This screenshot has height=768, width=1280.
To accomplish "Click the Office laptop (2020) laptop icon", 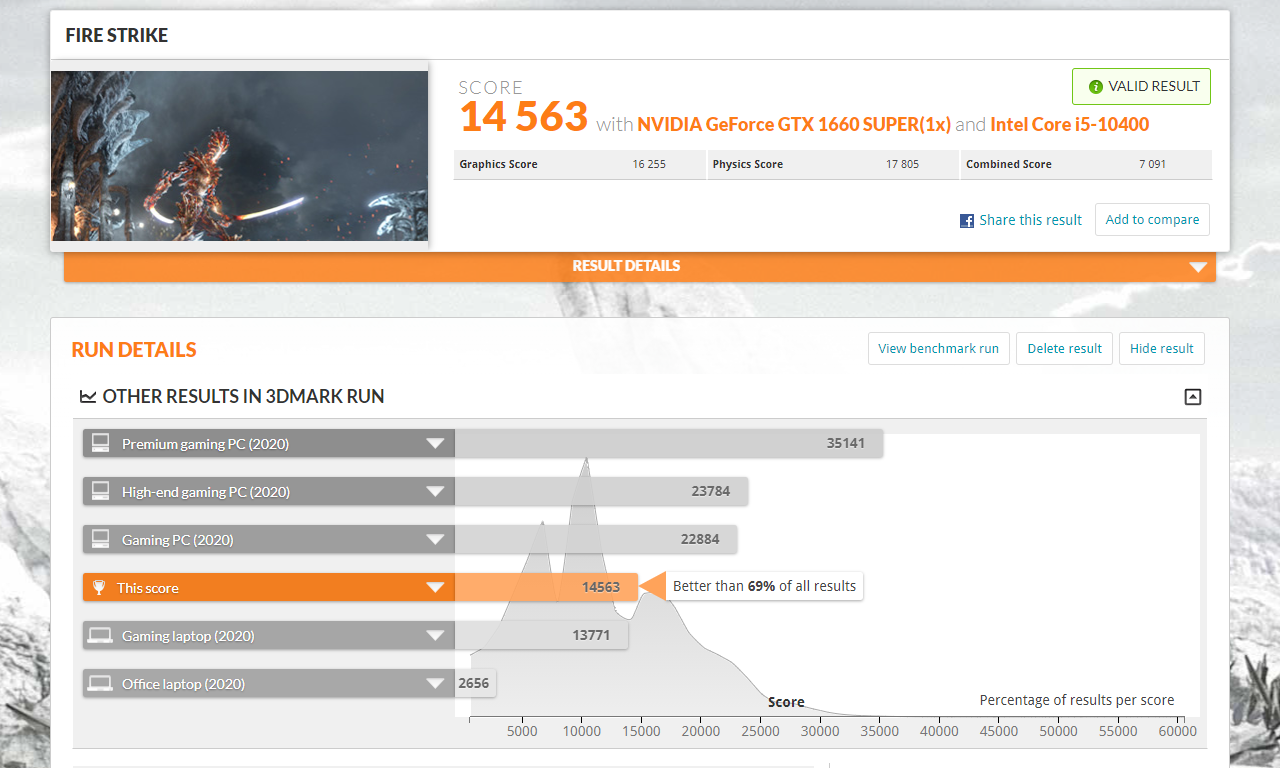I will point(100,683).
